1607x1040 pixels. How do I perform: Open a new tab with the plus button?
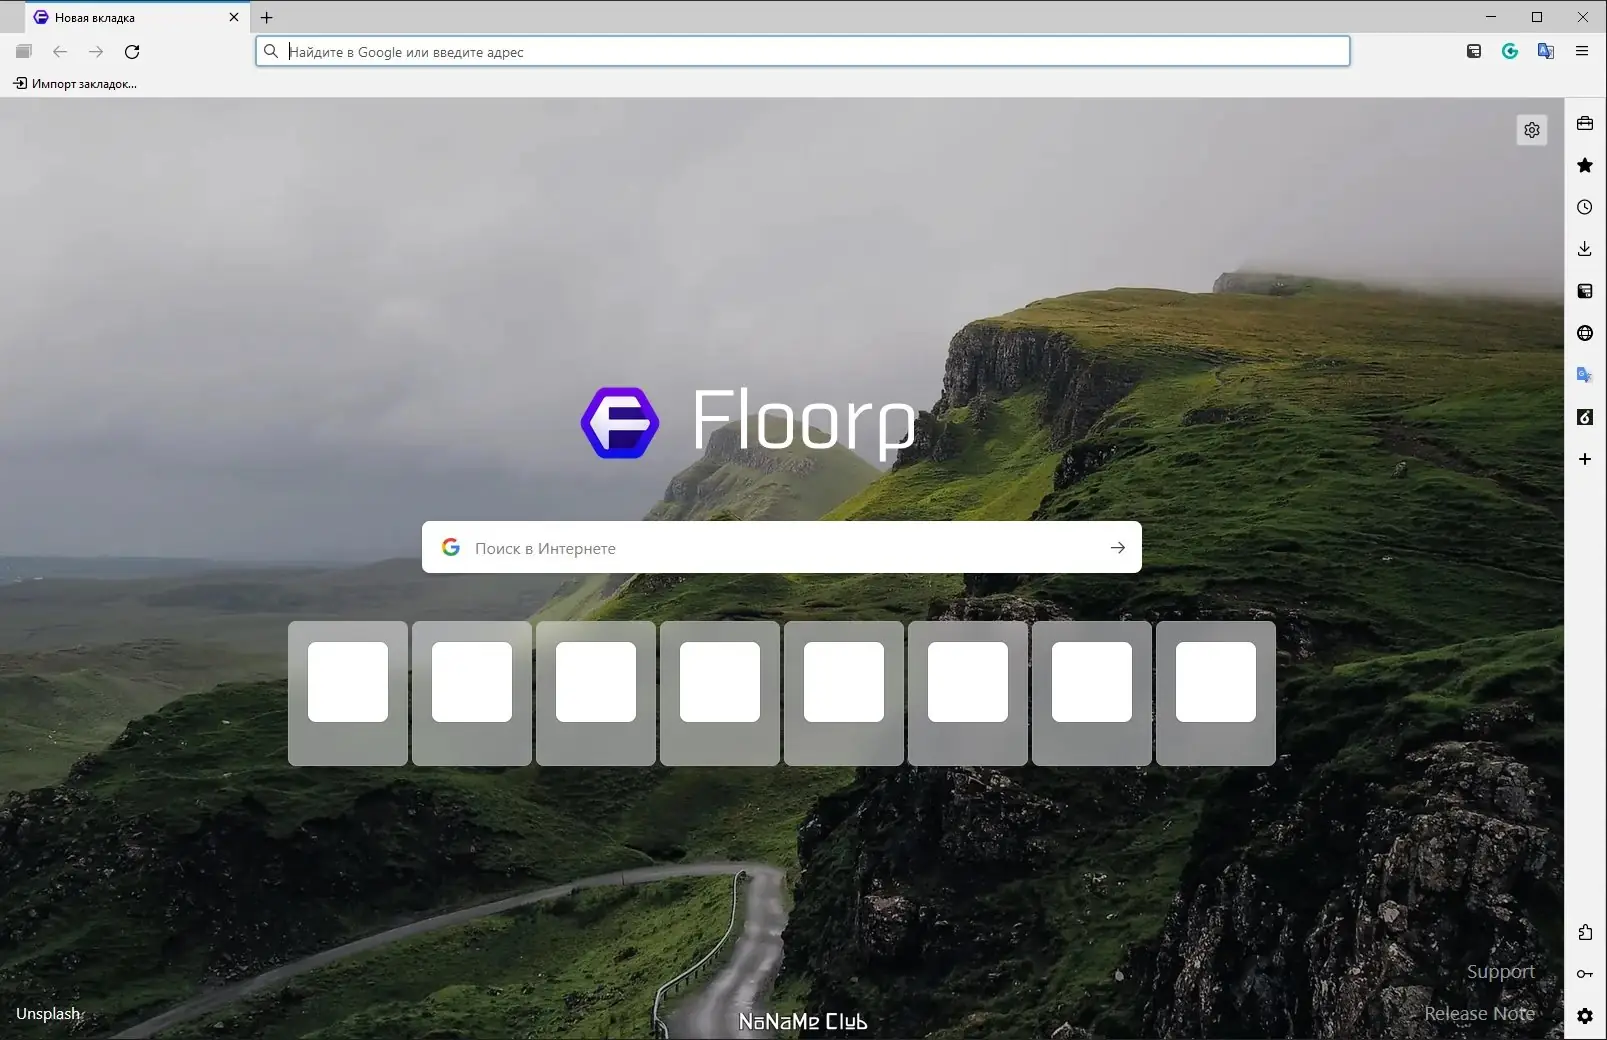pos(267,17)
